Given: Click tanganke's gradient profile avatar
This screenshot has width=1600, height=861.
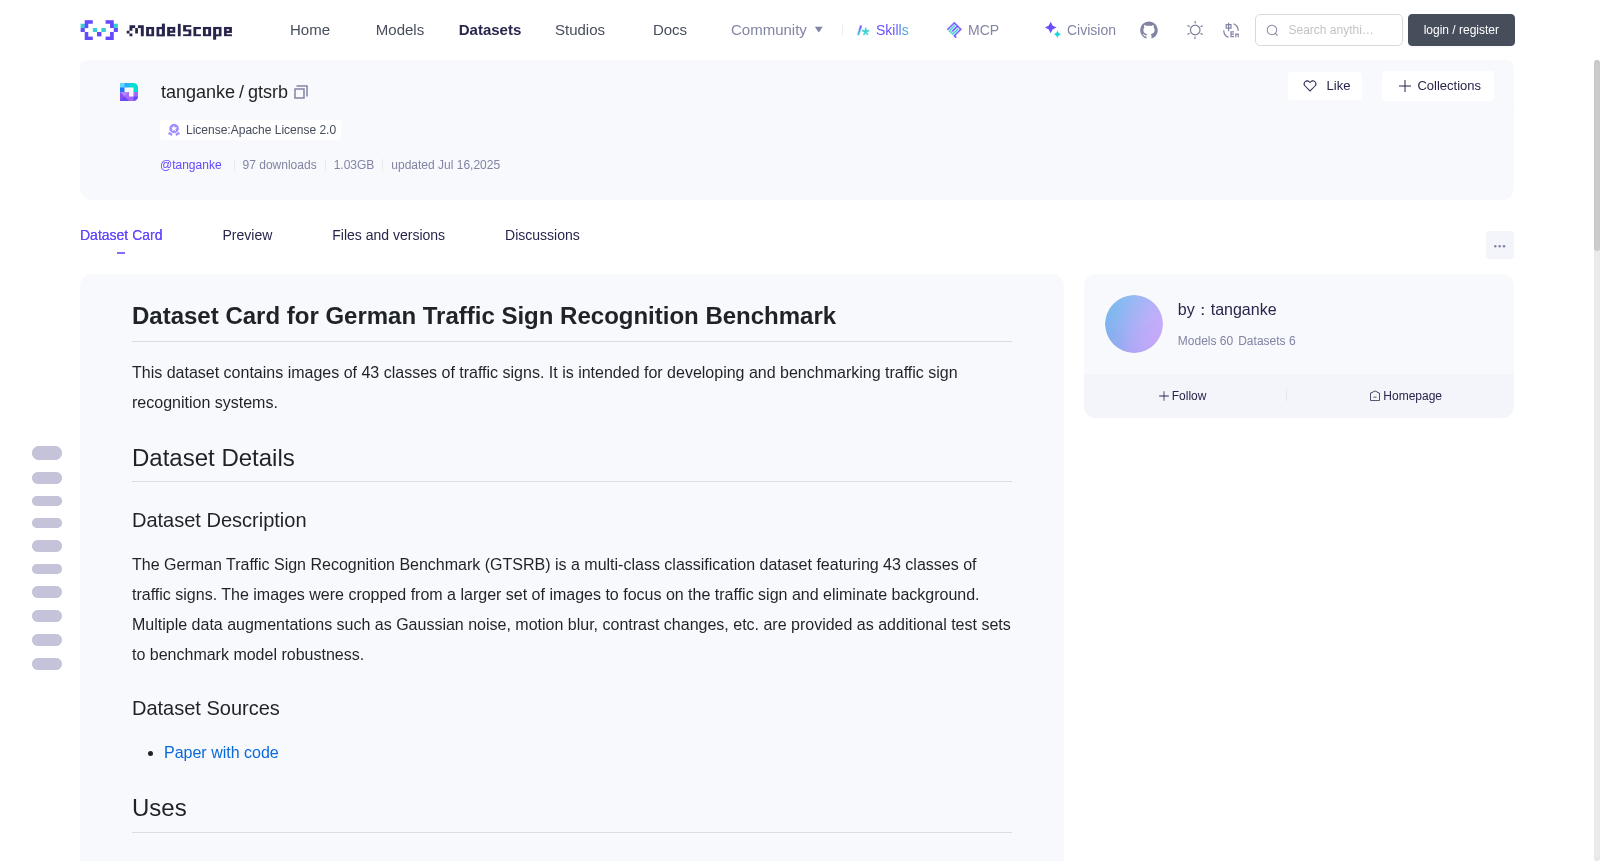Looking at the screenshot, I should pyautogui.click(x=1134, y=324).
